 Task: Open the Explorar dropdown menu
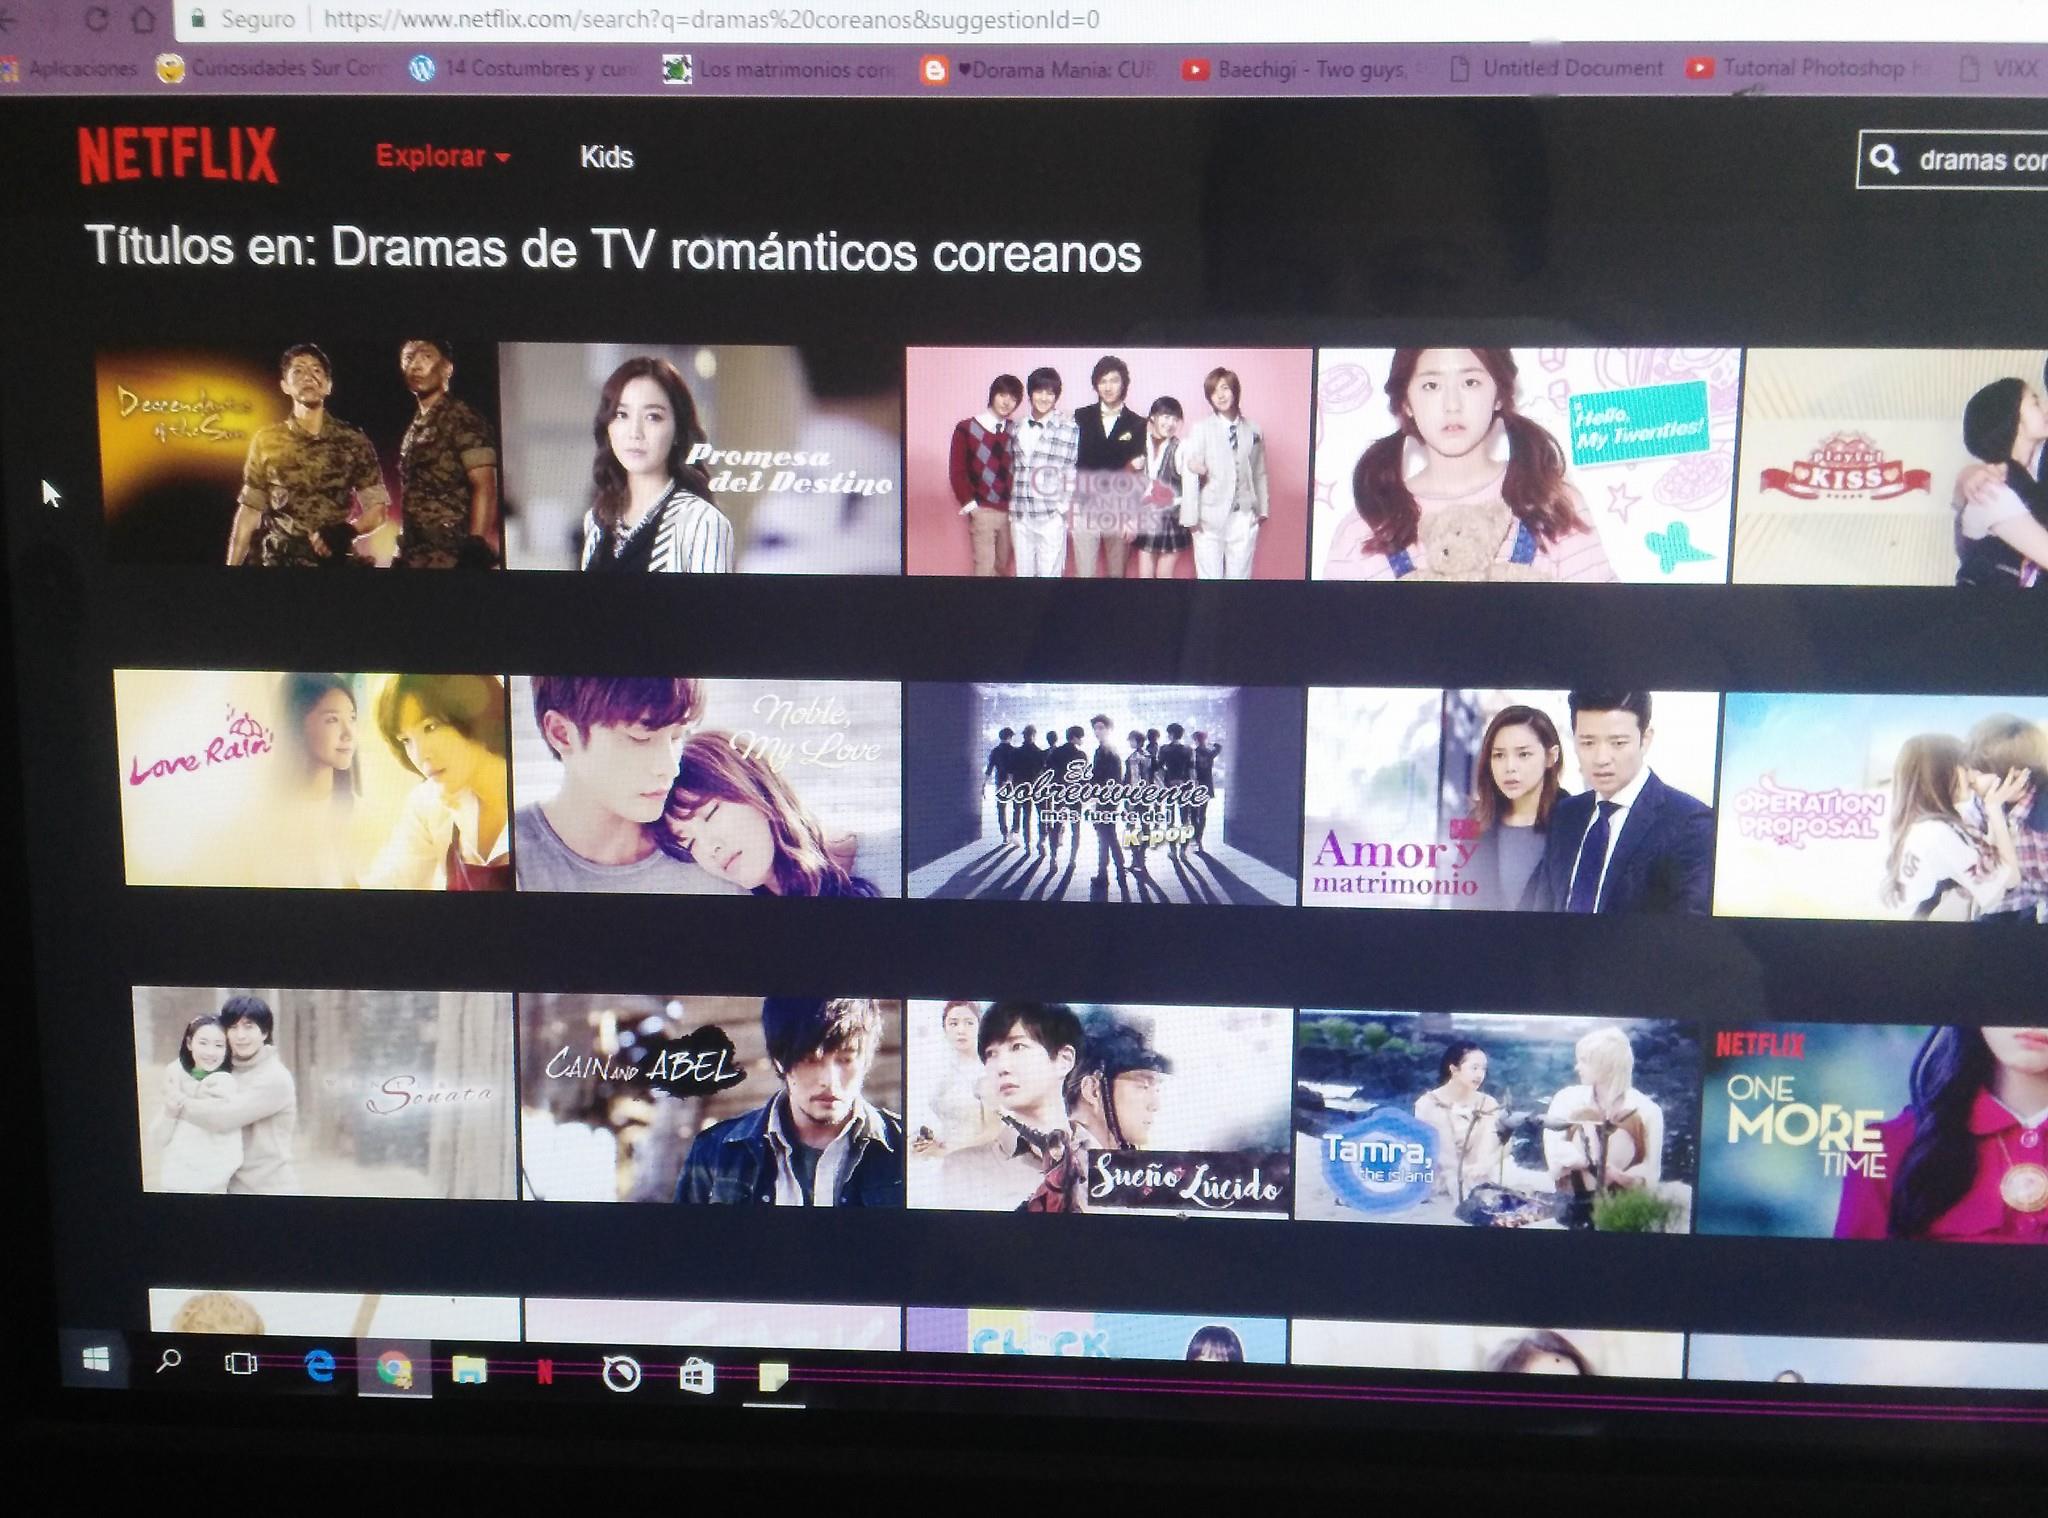click(443, 156)
